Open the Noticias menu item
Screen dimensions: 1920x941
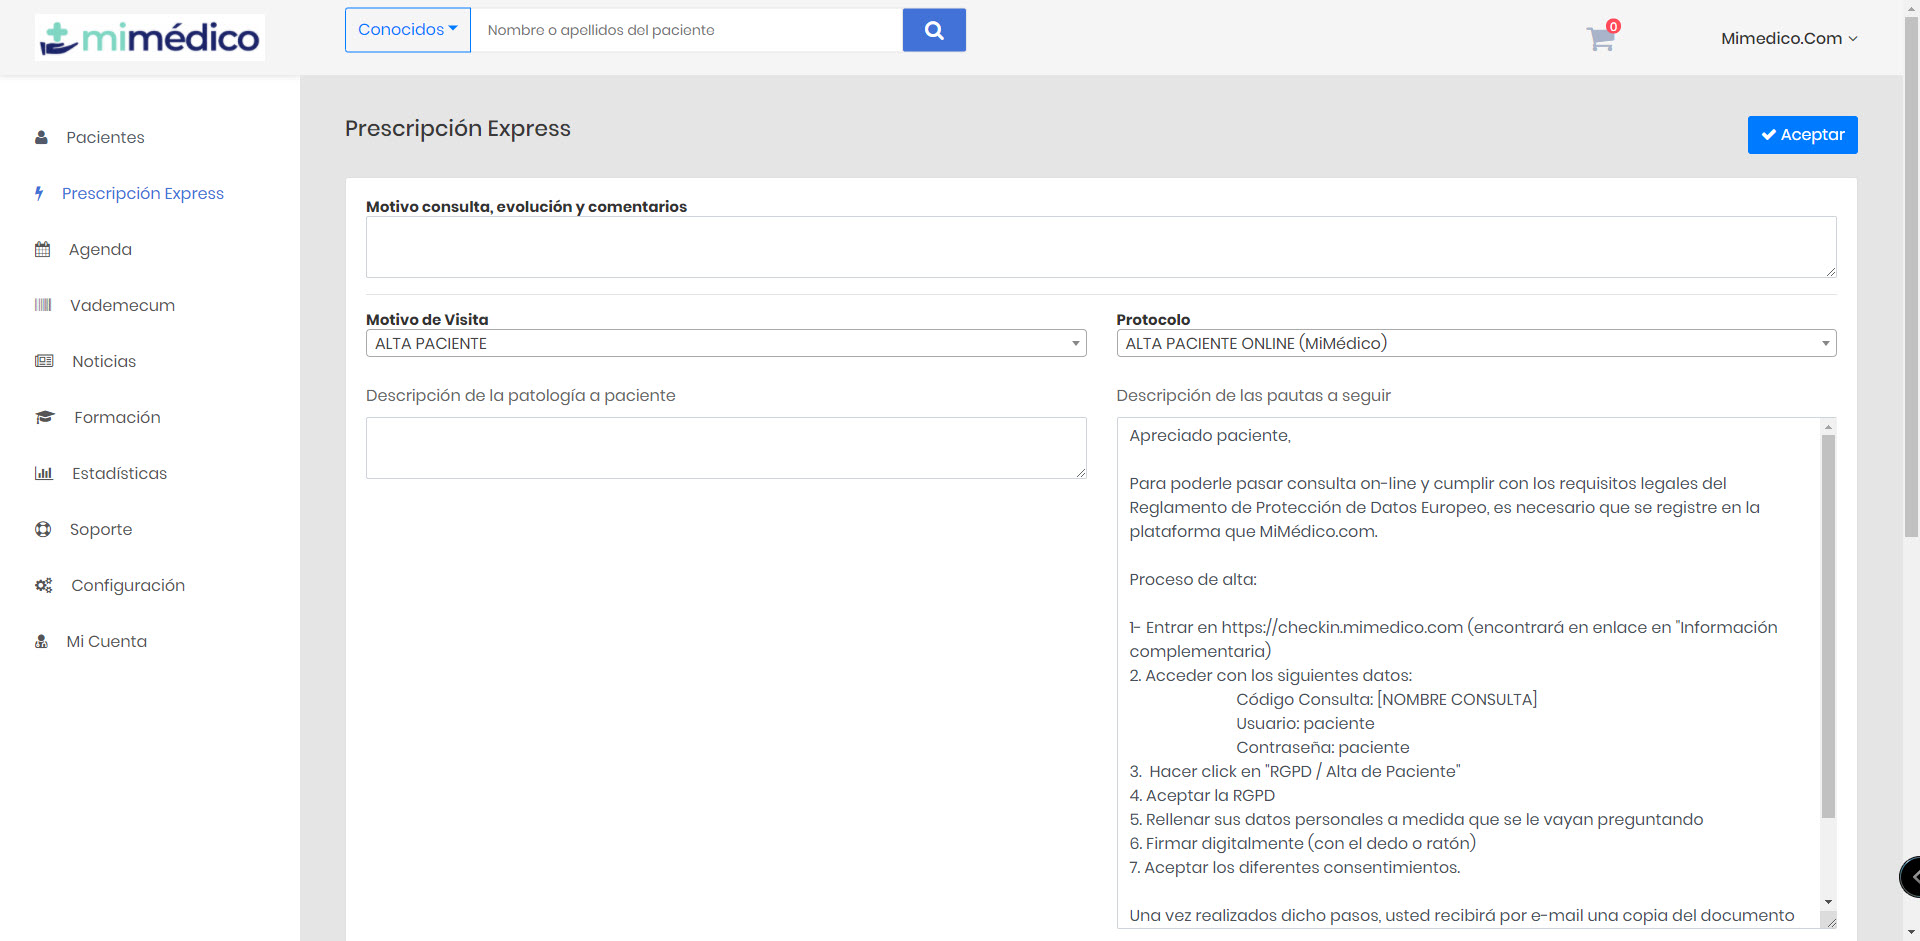(104, 361)
